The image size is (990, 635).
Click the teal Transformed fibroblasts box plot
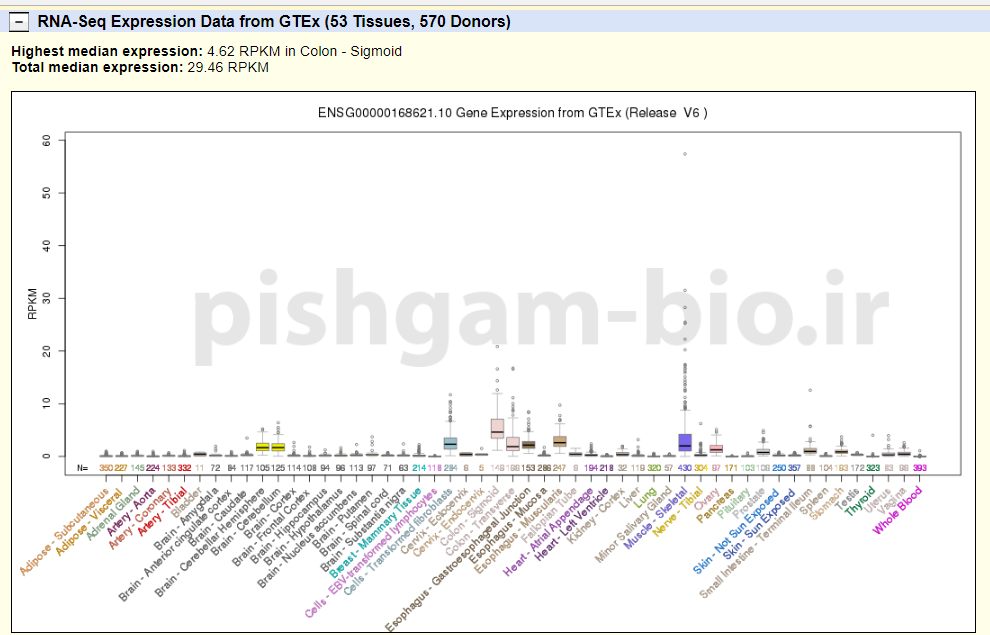coord(450,443)
